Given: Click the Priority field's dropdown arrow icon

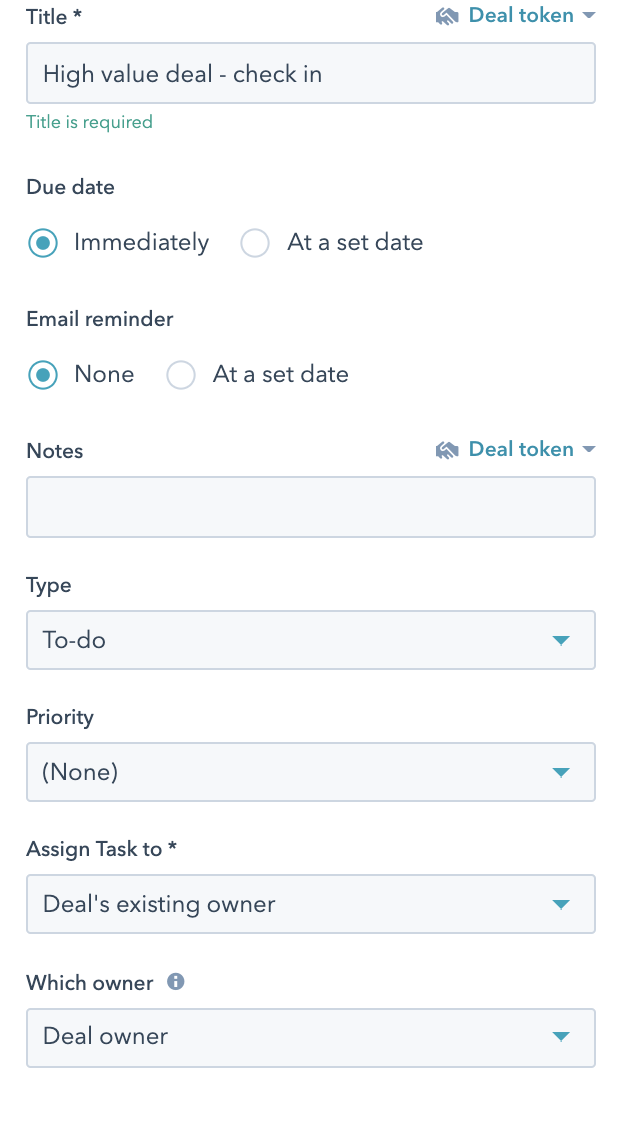Looking at the screenshot, I should pyautogui.click(x=561, y=772).
